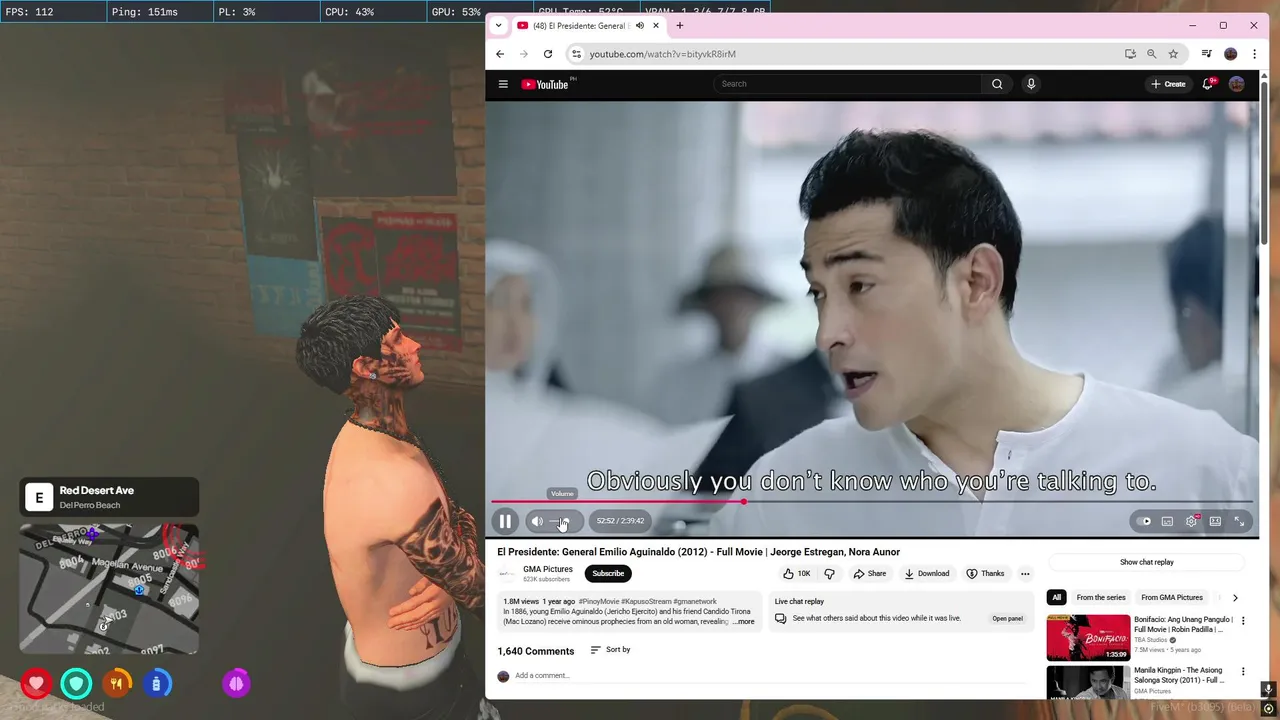
Task: Mute the video with the speaker icon
Action: pyautogui.click(x=537, y=521)
